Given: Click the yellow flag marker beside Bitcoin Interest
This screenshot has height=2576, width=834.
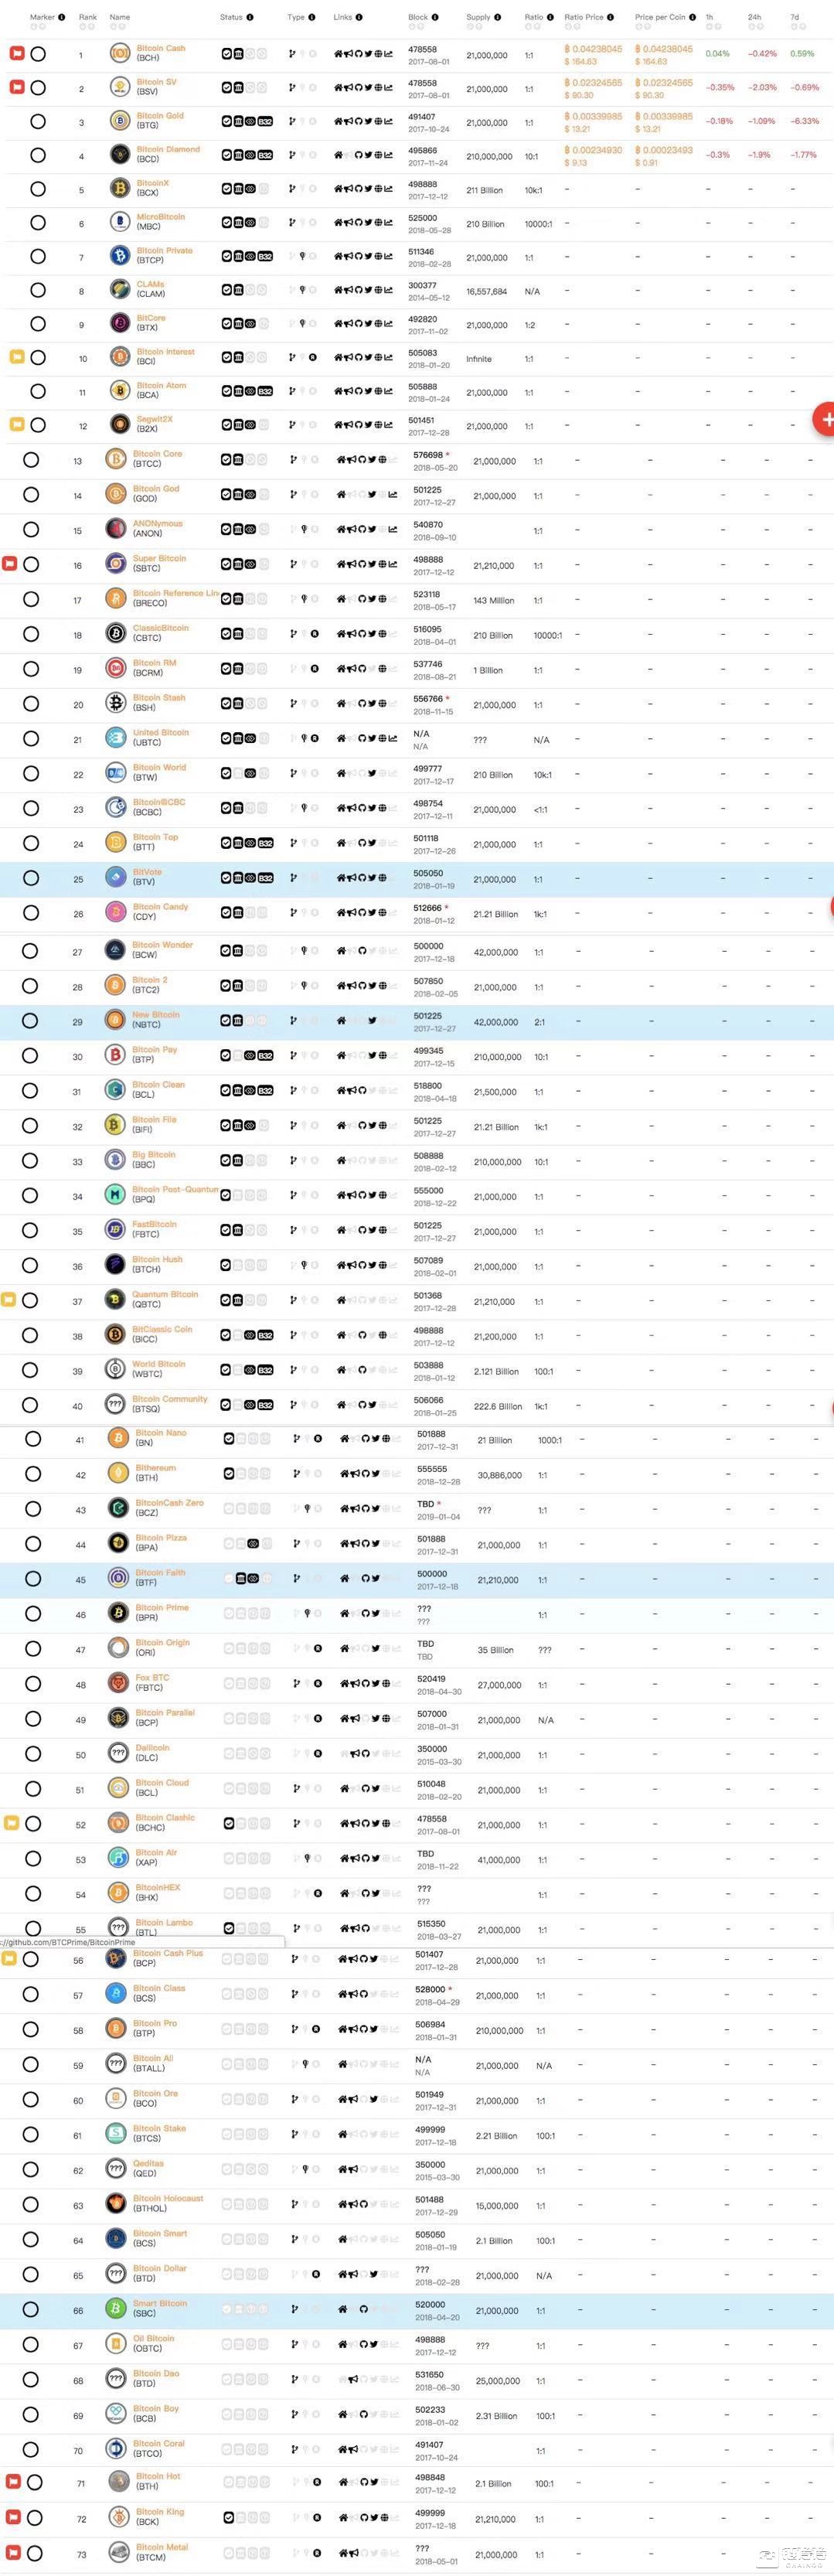Looking at the screenshot, I should point(17,357).
